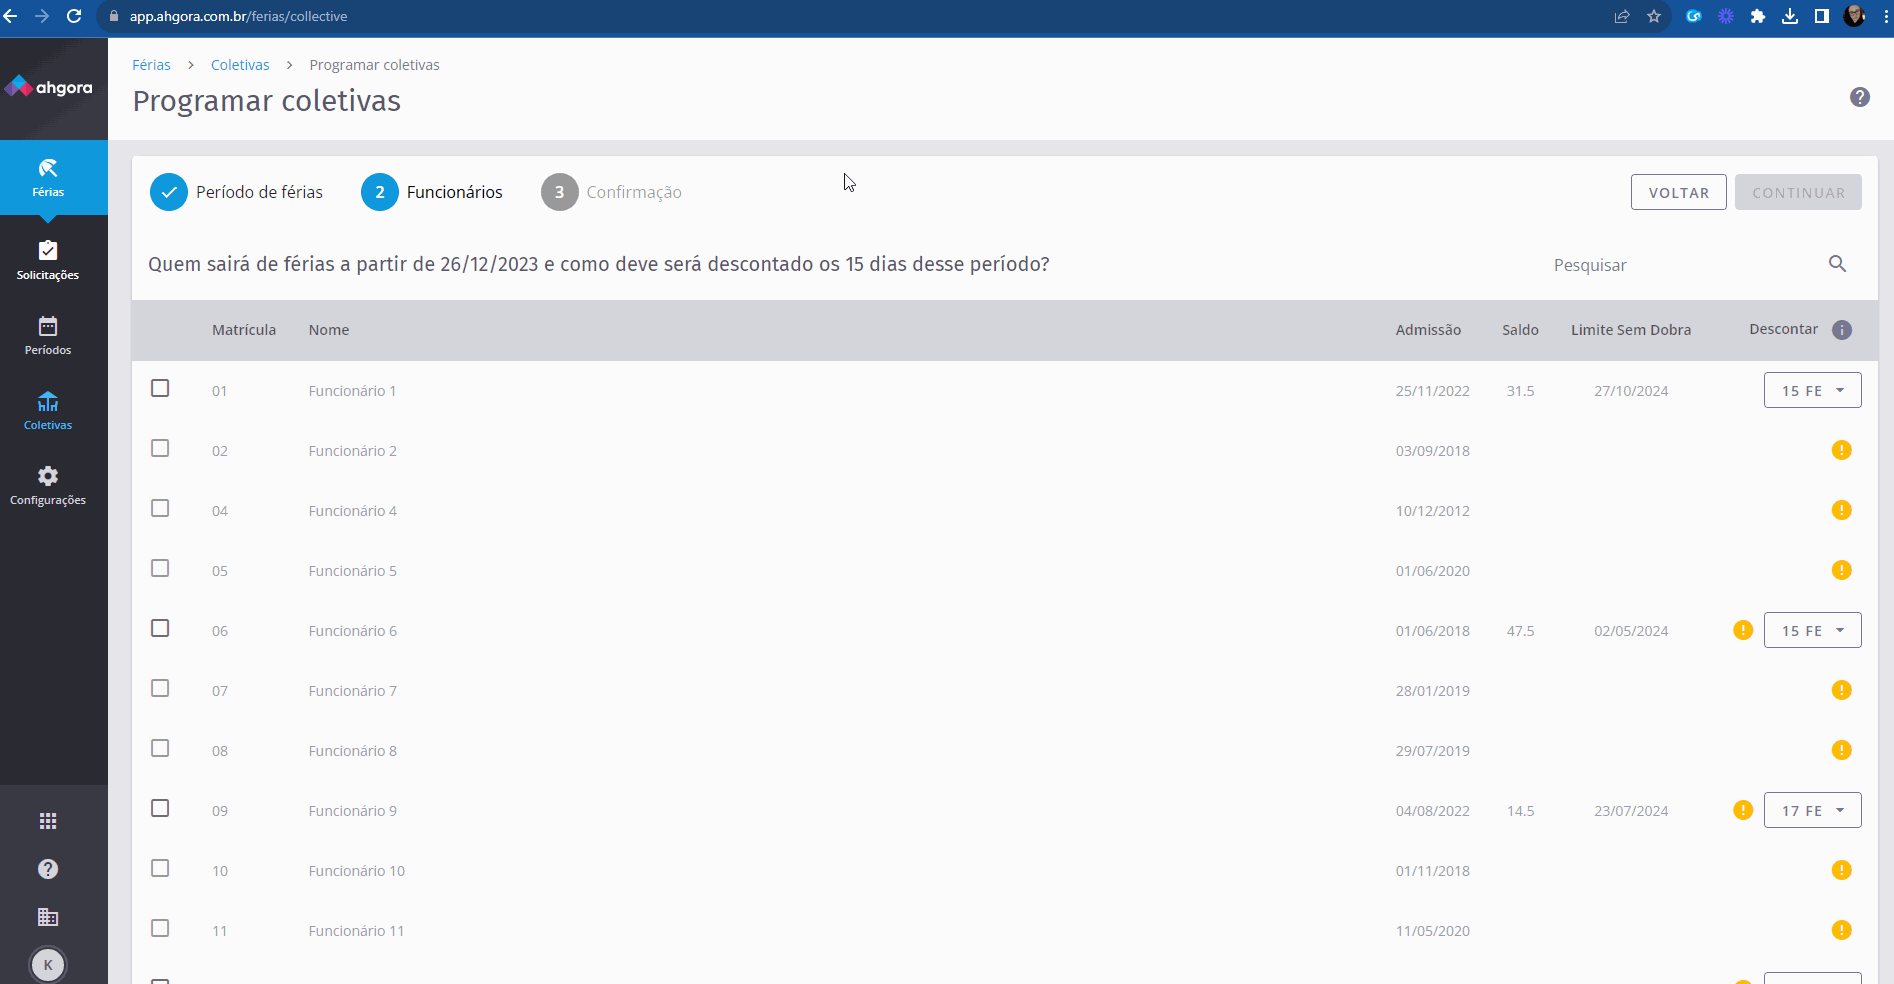The height and width of the screenshot is (984, 1894).
Task: Select checkbox for Funcionário 9
Action: tap(160, 808)
